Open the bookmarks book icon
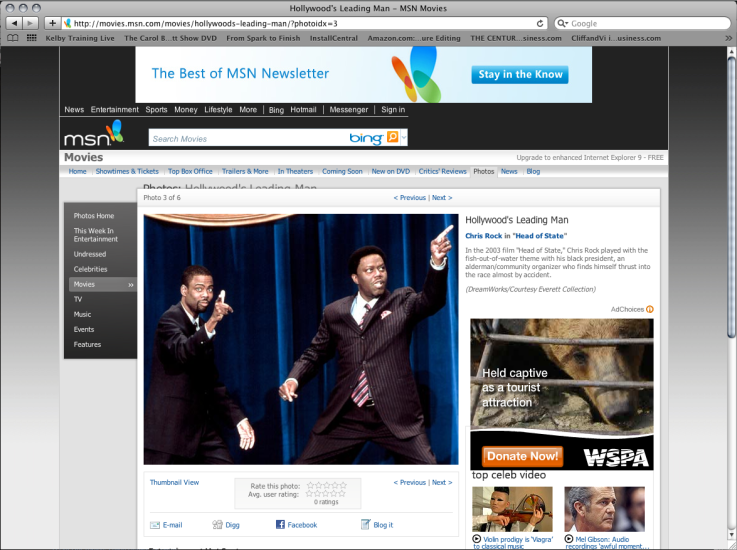 (13, 38)
